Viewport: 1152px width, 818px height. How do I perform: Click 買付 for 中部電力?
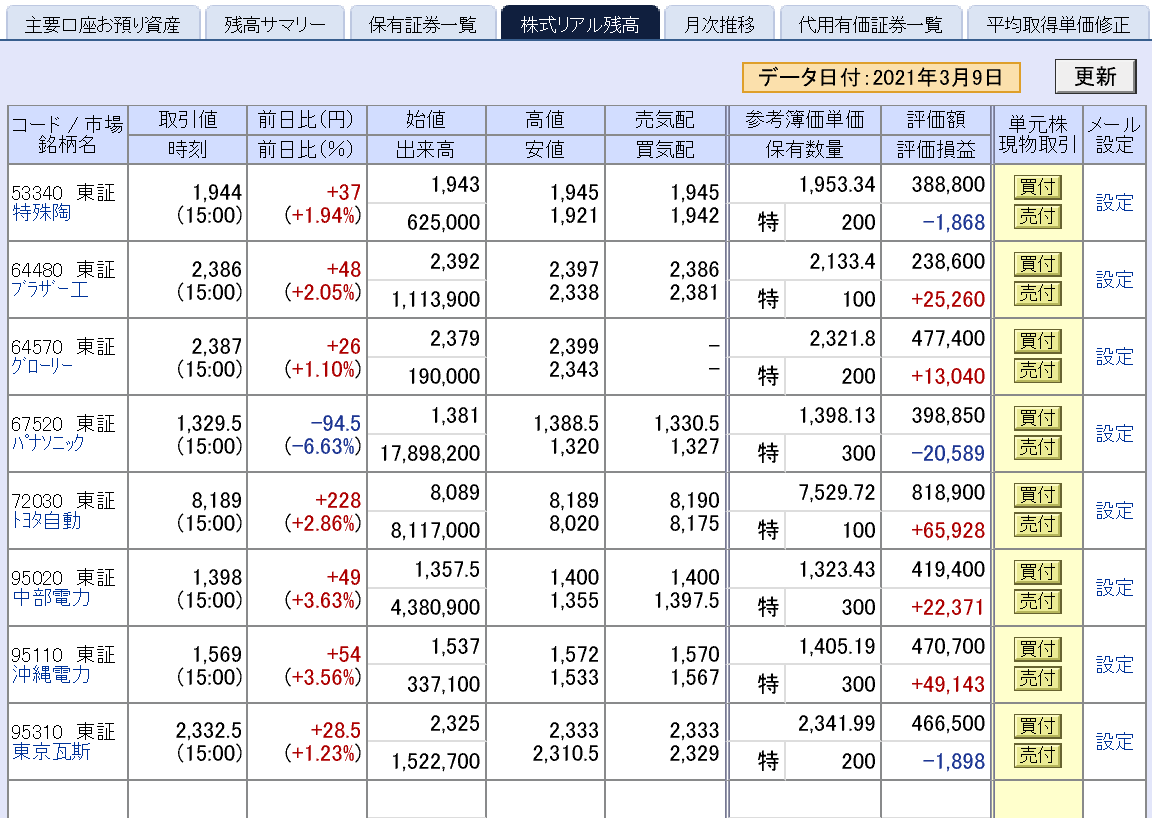pyautogui.click(x=1037, y=572)
